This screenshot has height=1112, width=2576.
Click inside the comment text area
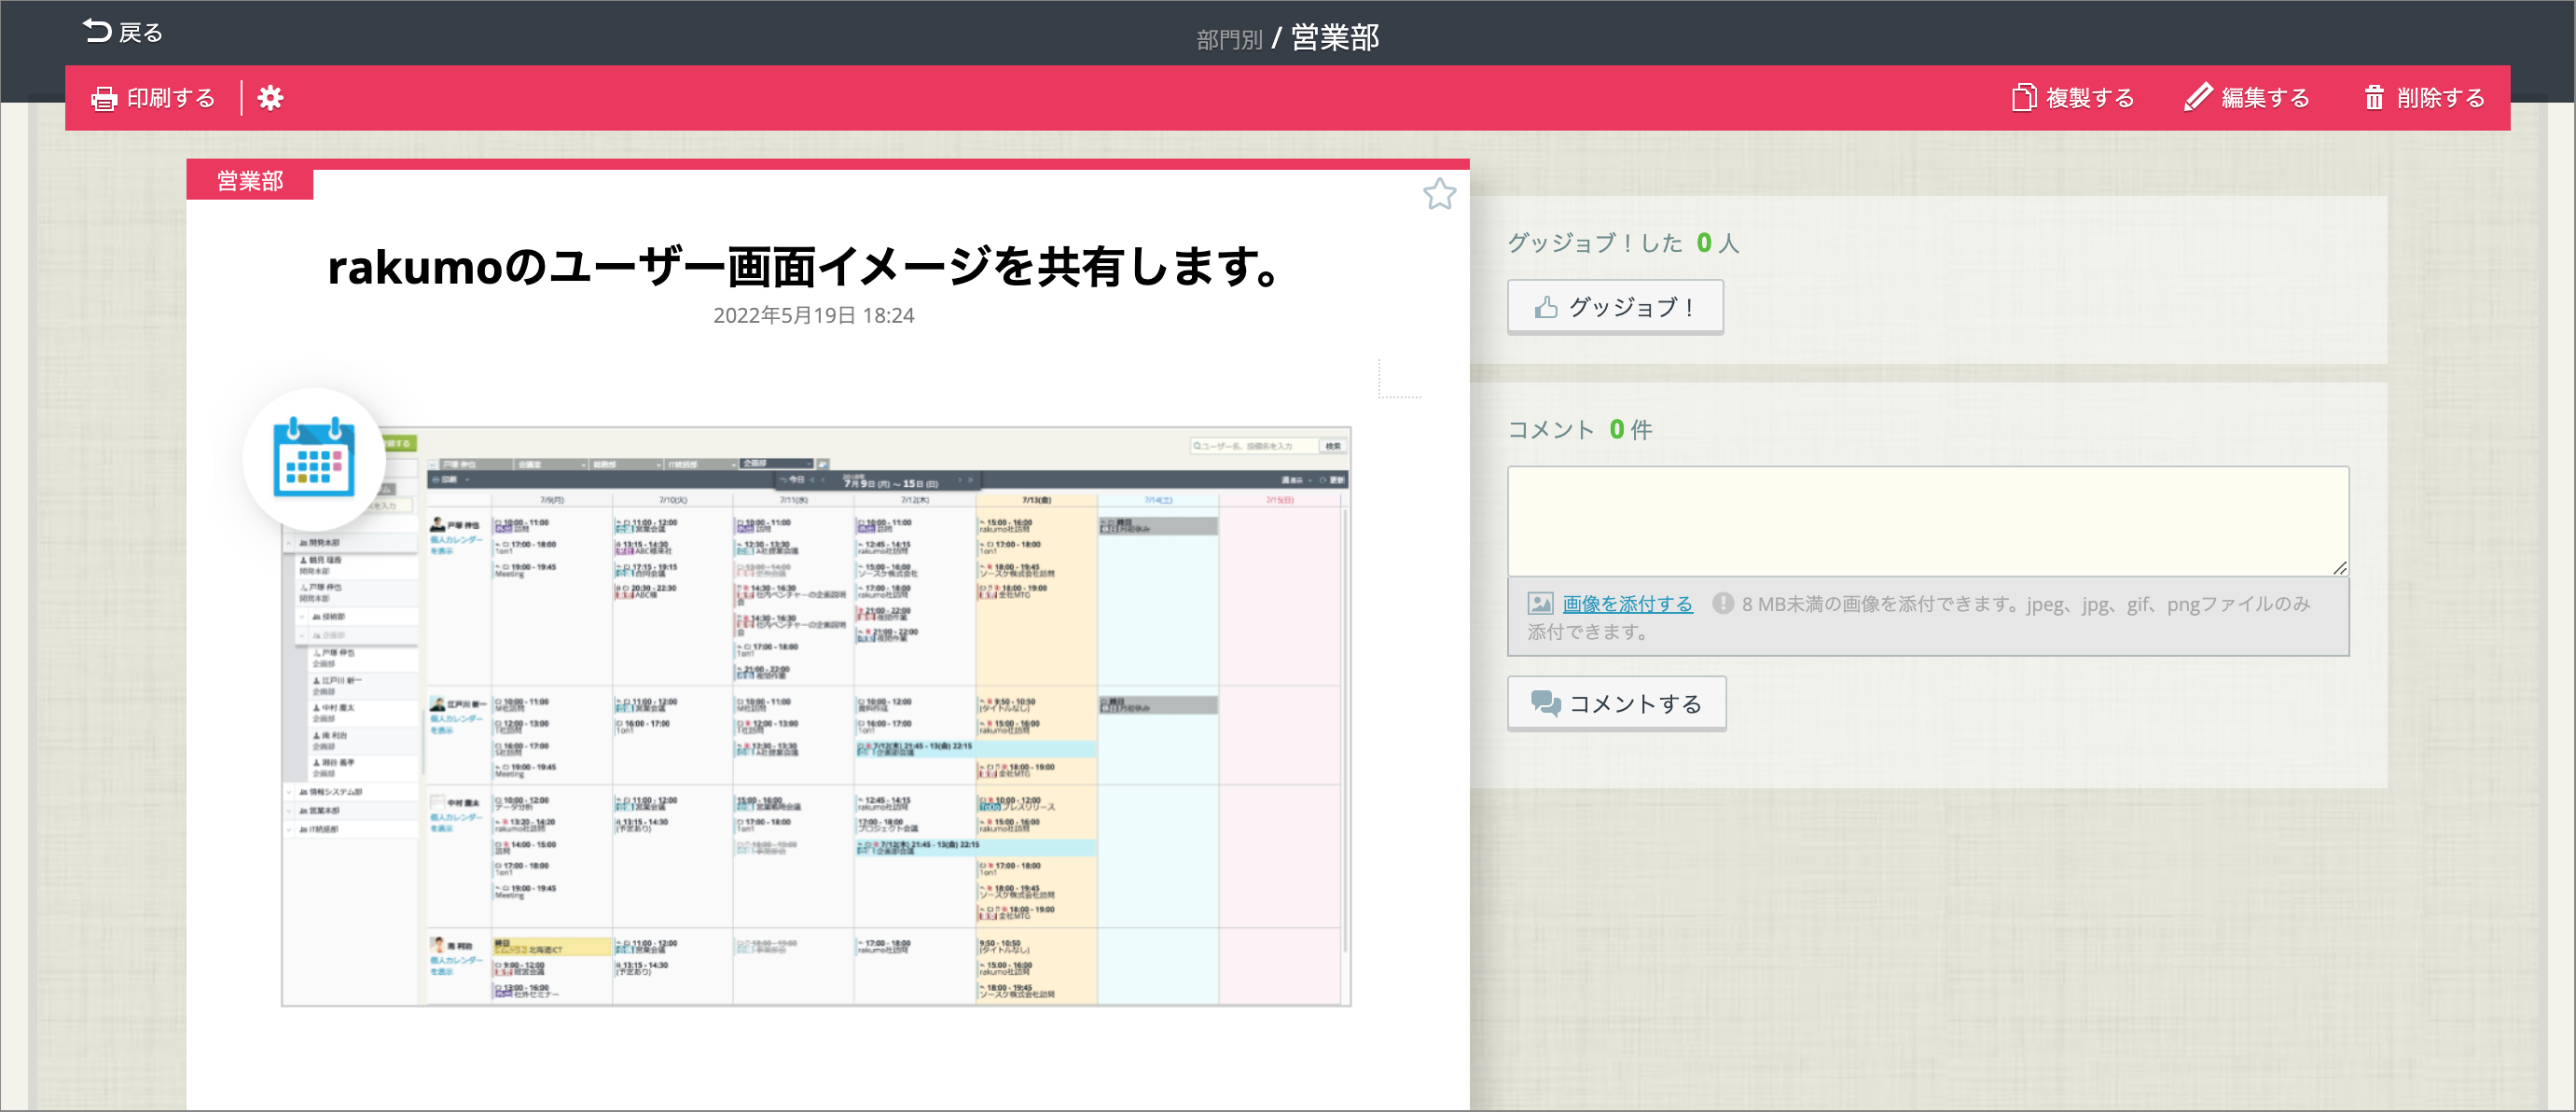tap(1927, 521)
